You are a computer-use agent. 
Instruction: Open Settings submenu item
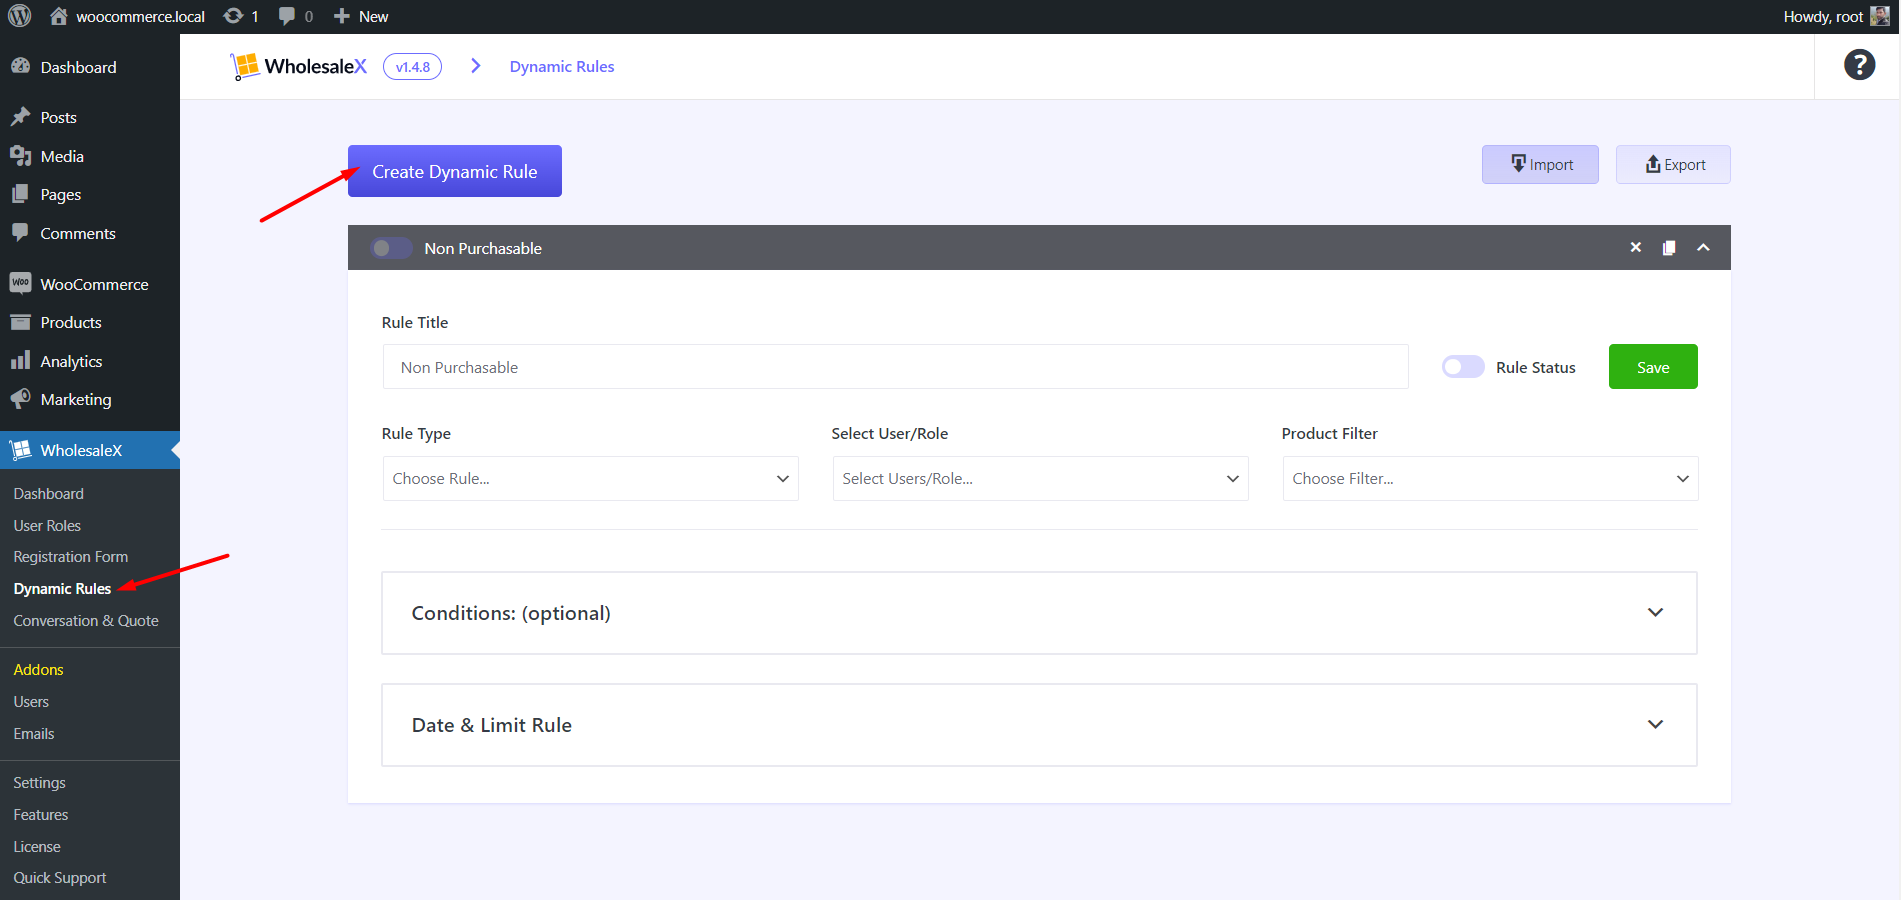point(40,782)
